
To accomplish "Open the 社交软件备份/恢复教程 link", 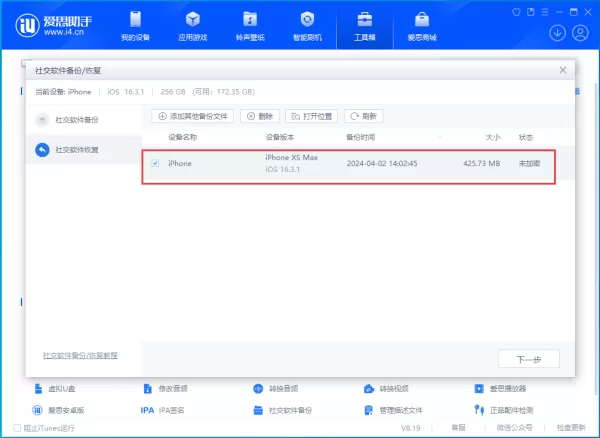I will (80, 355).
